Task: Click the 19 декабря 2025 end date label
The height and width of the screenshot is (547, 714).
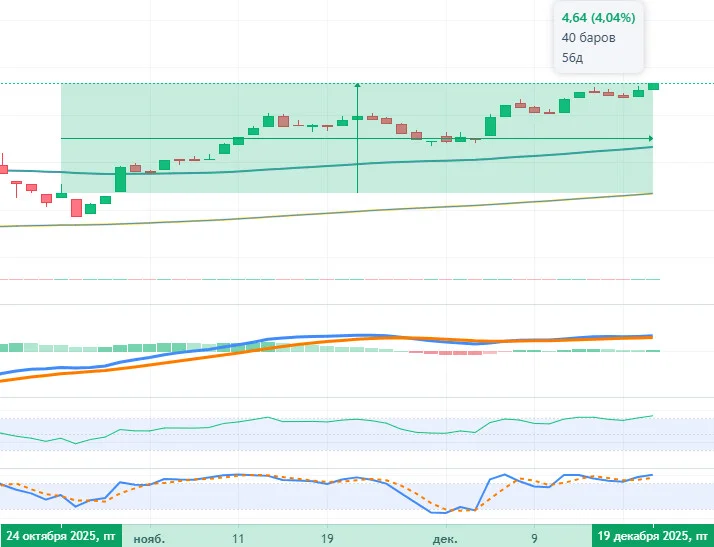Action: pos(653,536)
